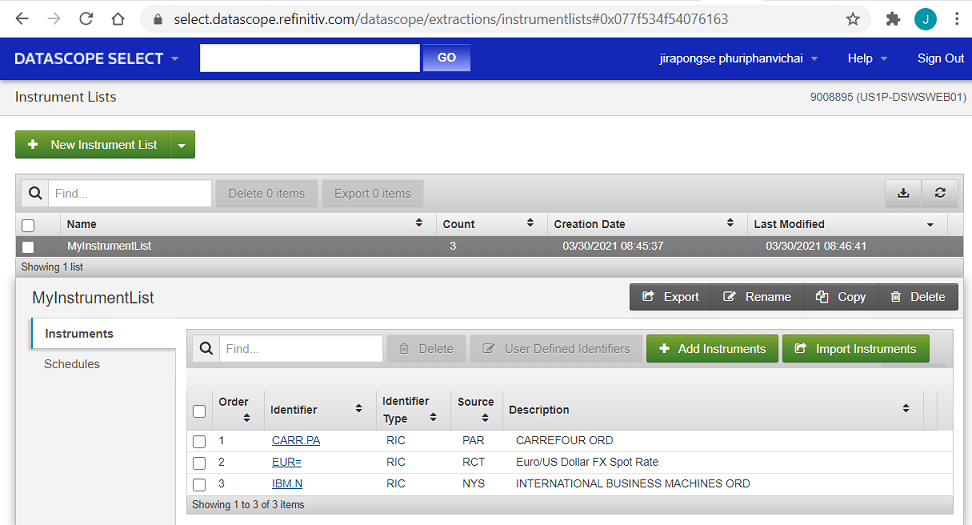Click Import Instruments button
Image resolution: width=972 pixels, height=525 pixels.
pos(855,348)
